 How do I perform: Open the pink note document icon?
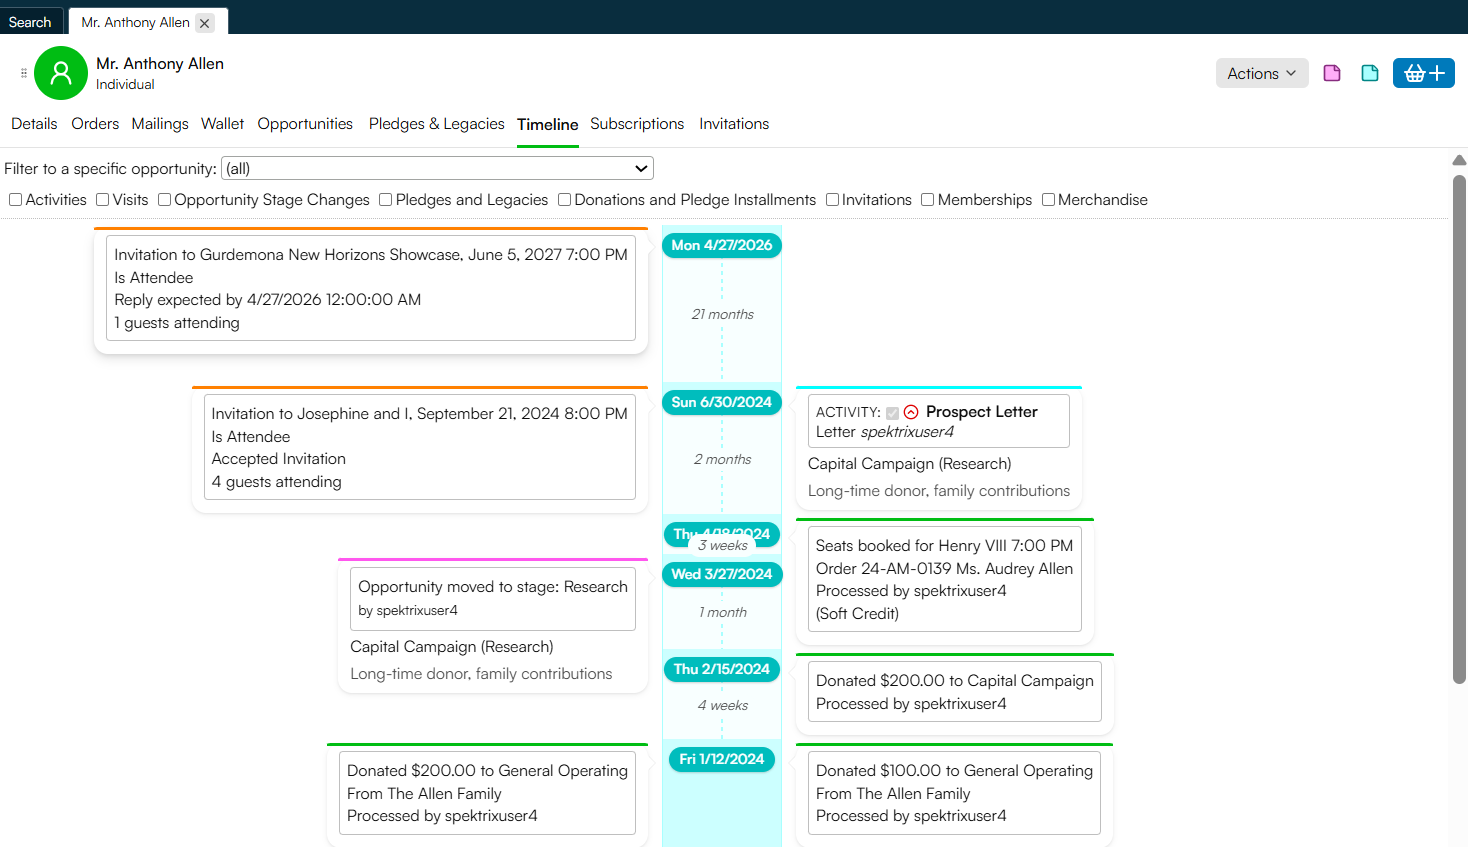click(1332, 73)
